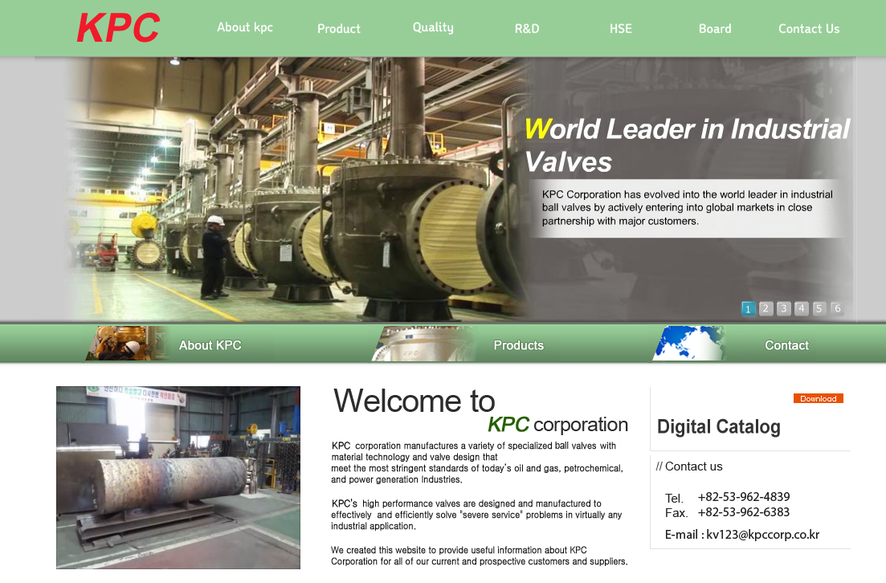The height and width of the screenshot is (583, 886).
Task: Switch banner to slide 5
Action: 819,308
